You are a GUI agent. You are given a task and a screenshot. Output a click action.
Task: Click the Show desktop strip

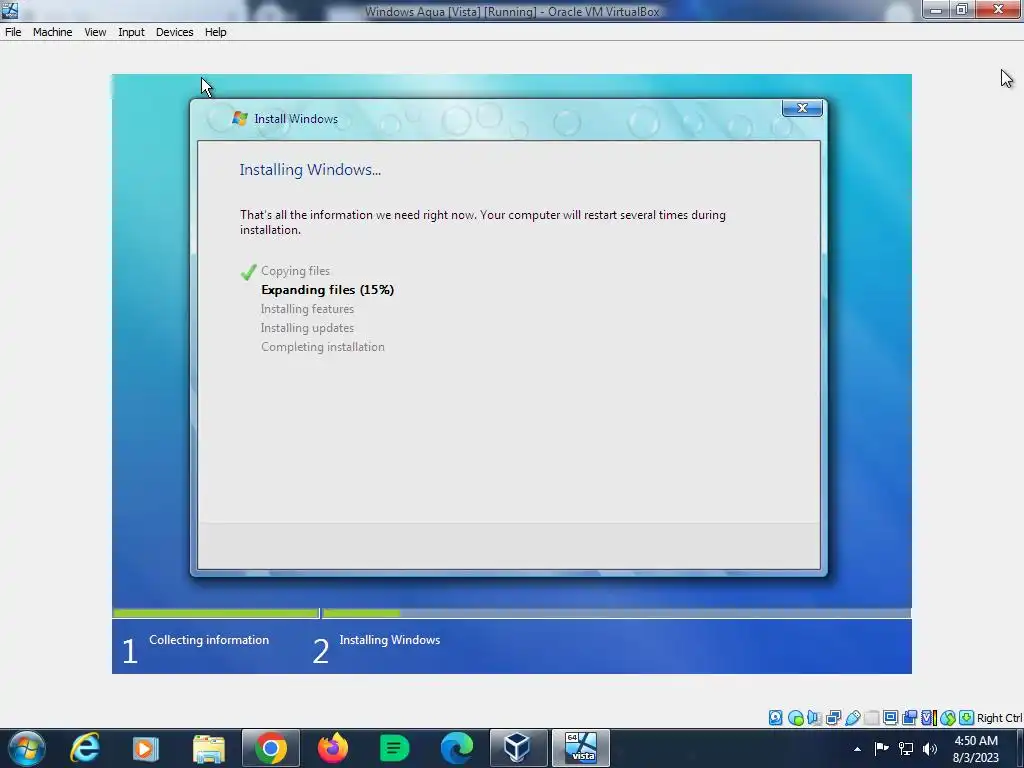click(1019, 748)
